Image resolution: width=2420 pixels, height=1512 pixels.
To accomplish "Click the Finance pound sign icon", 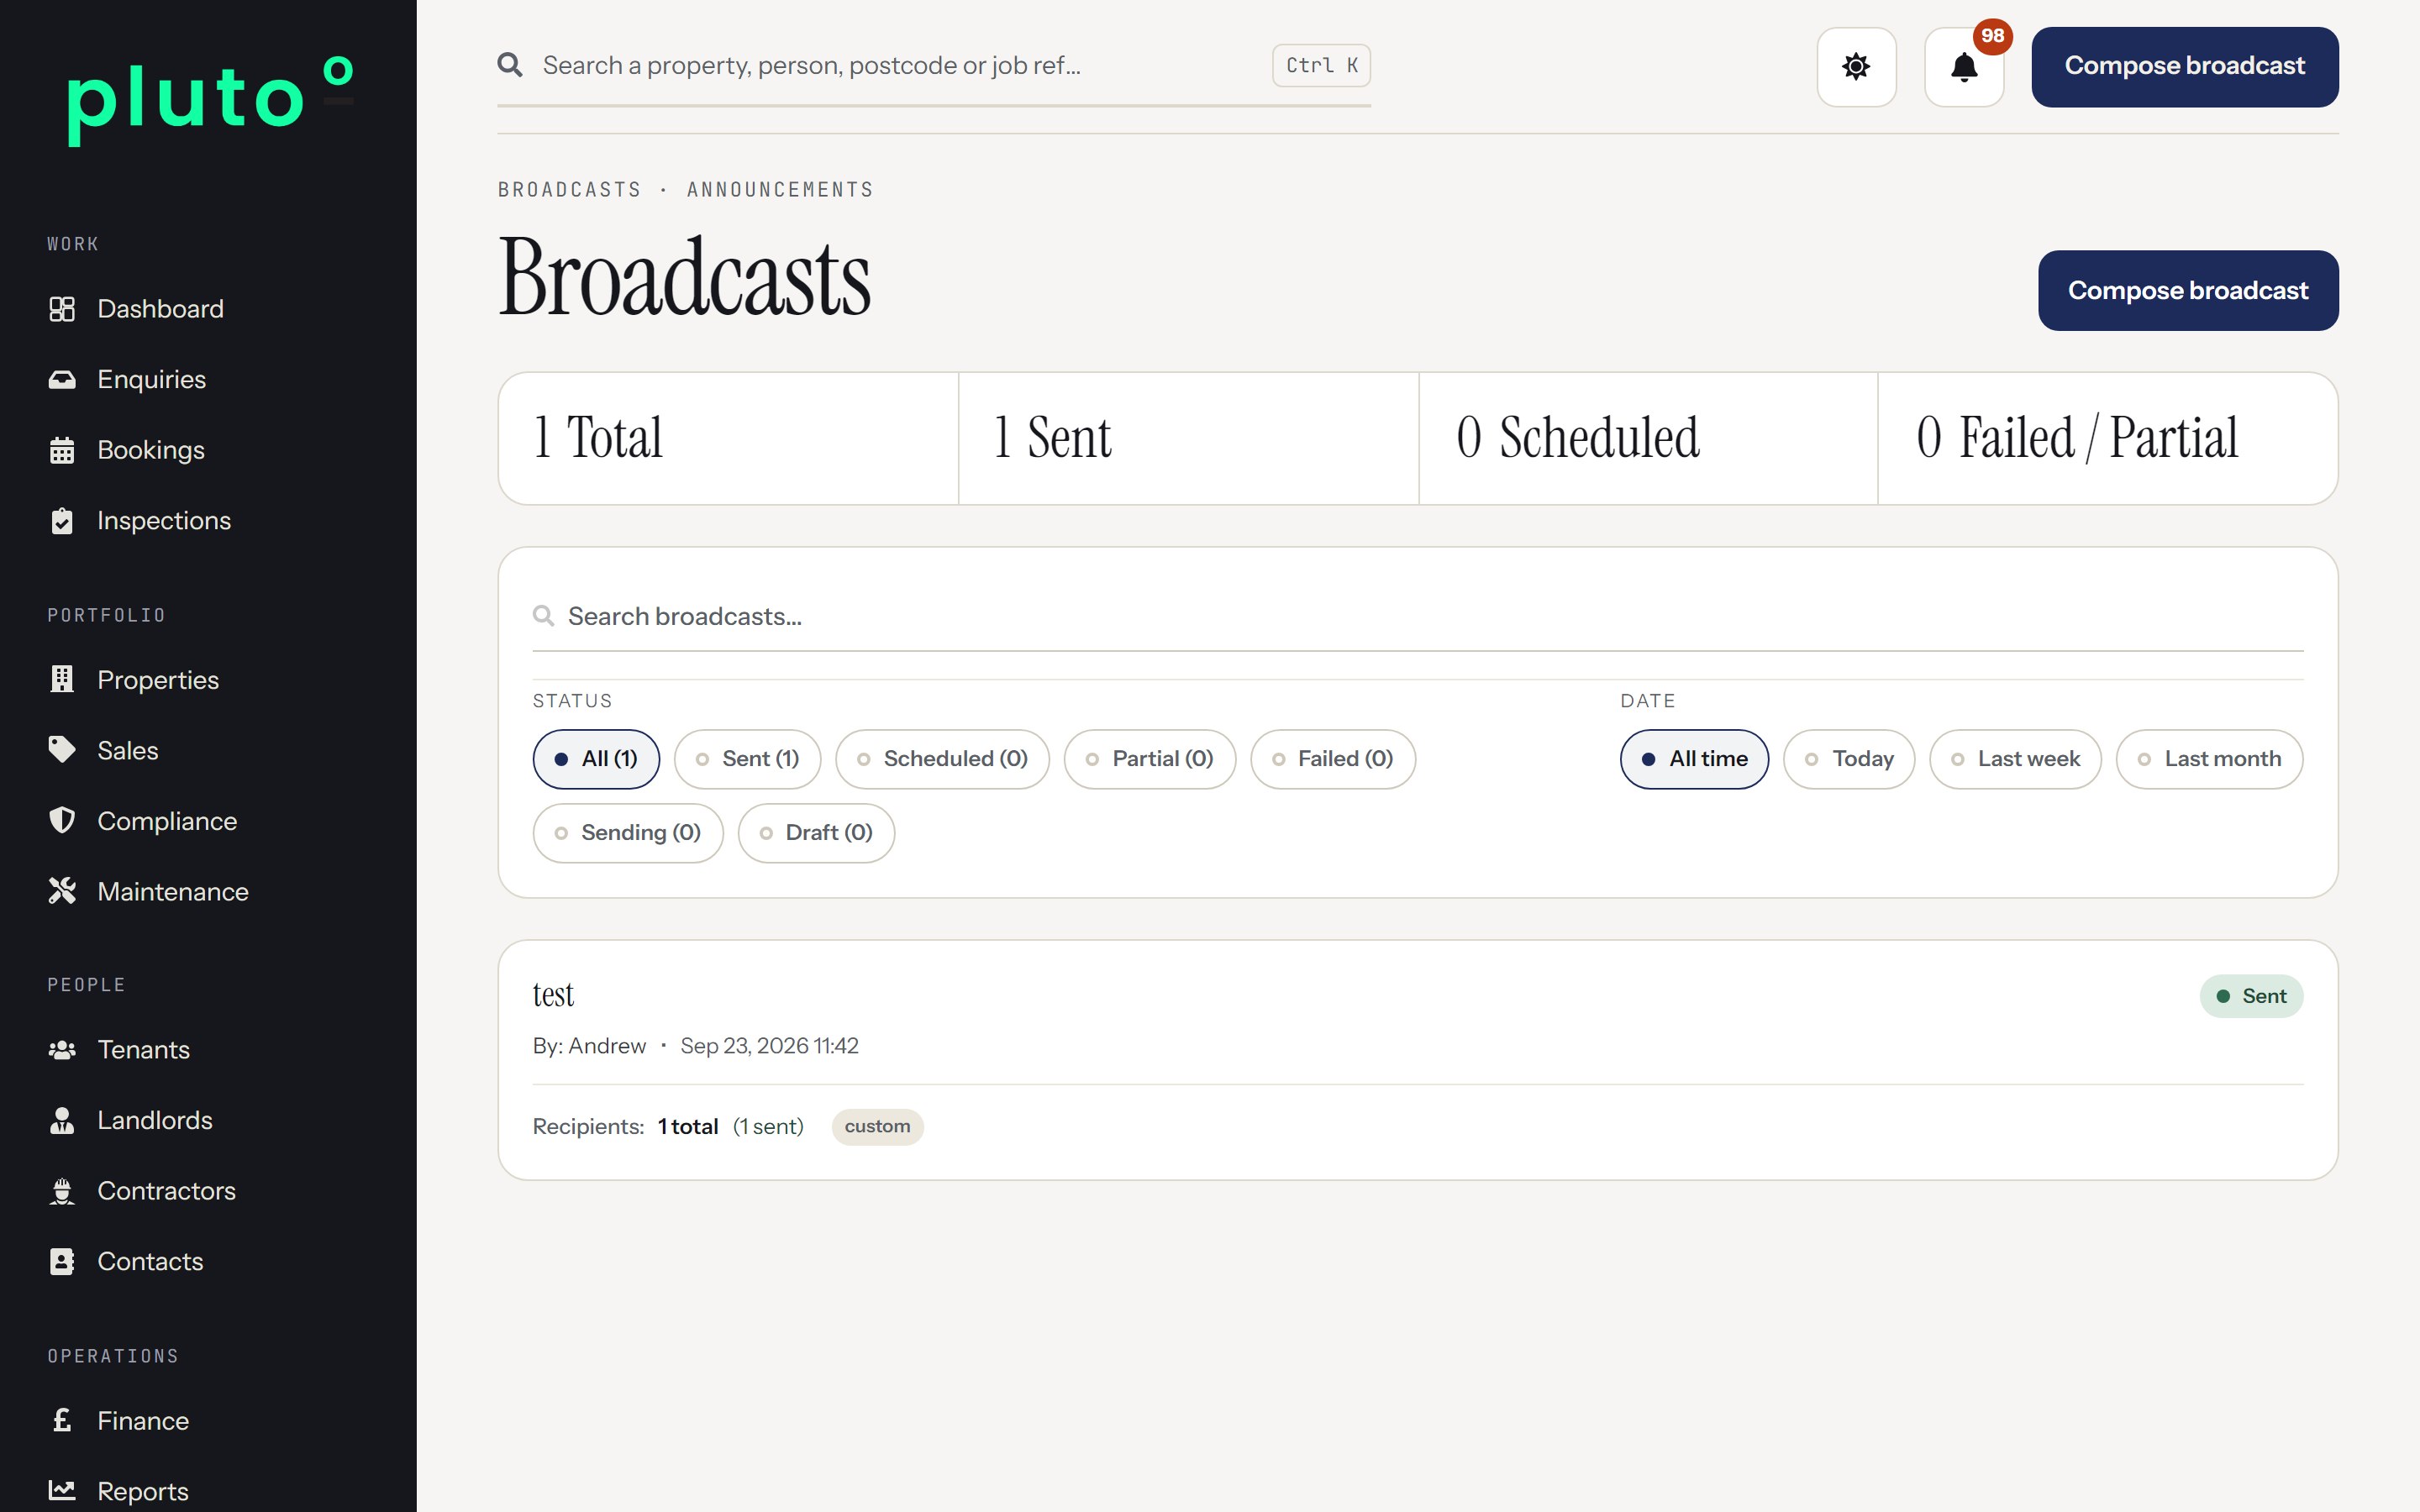I will coord(62,1420).
